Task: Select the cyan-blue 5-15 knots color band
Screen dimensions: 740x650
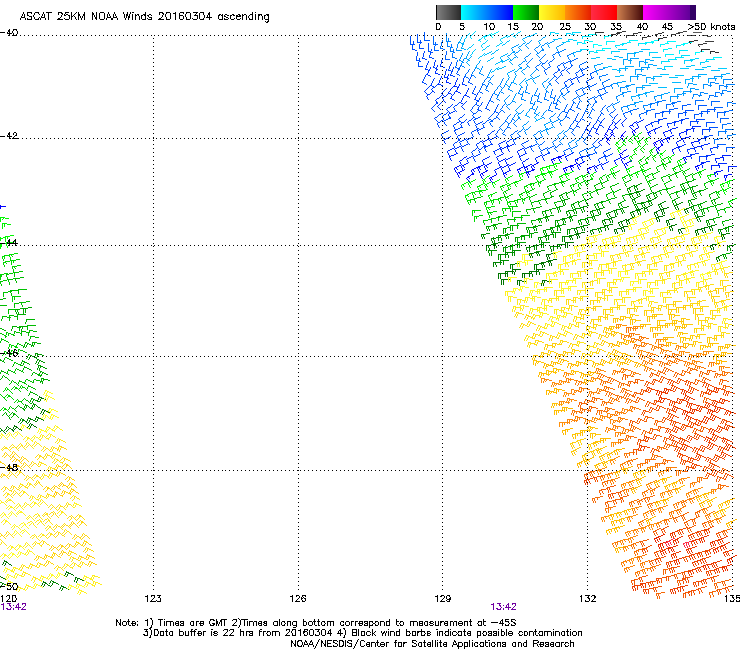Action: (x=487, y=12)
